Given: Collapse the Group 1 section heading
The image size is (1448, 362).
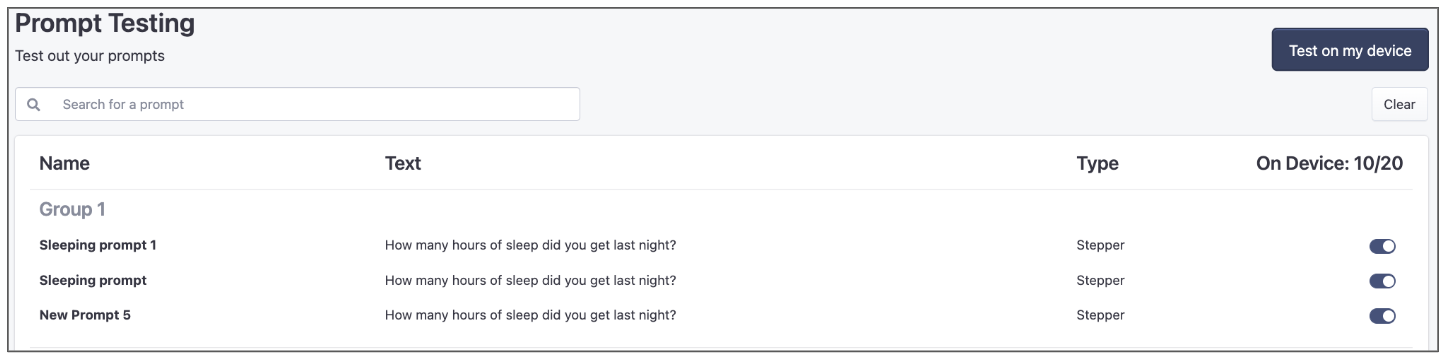Looking at the screenshot, I should pos(72,210).
